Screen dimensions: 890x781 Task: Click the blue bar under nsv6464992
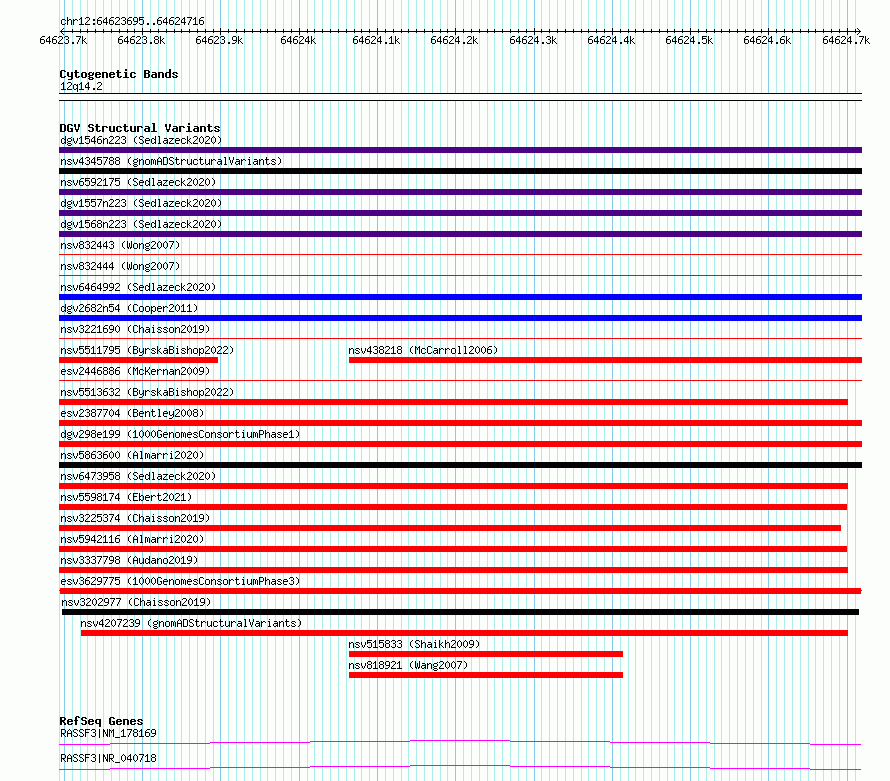[x=460, y=297]
